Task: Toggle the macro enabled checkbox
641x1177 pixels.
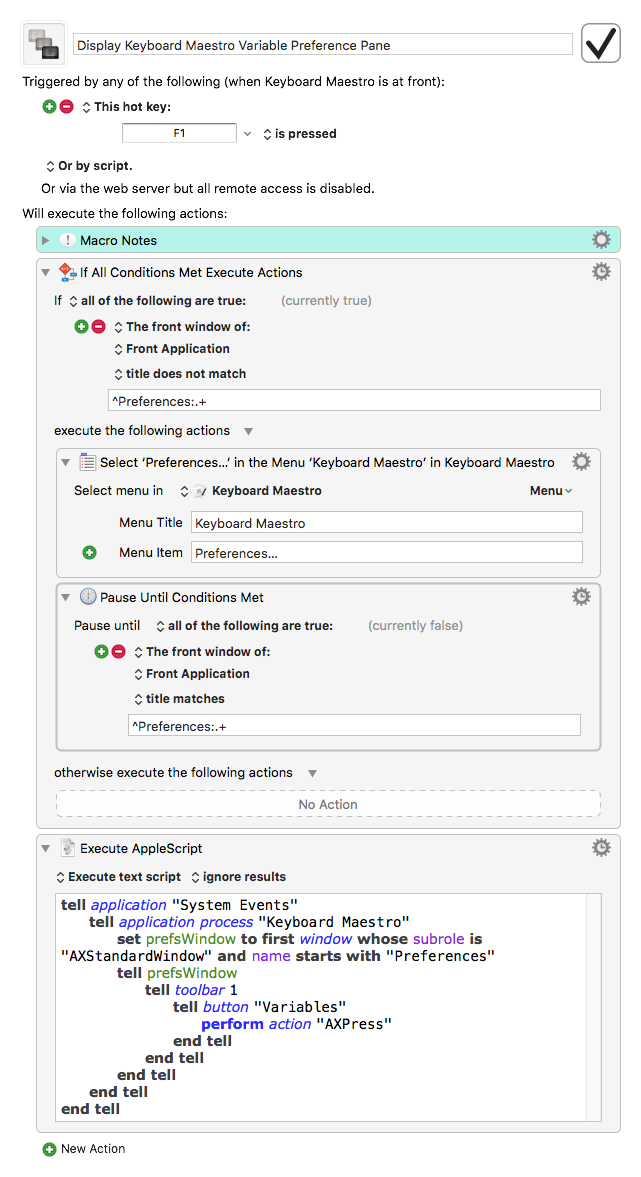Action: click(x=600, y=43)
